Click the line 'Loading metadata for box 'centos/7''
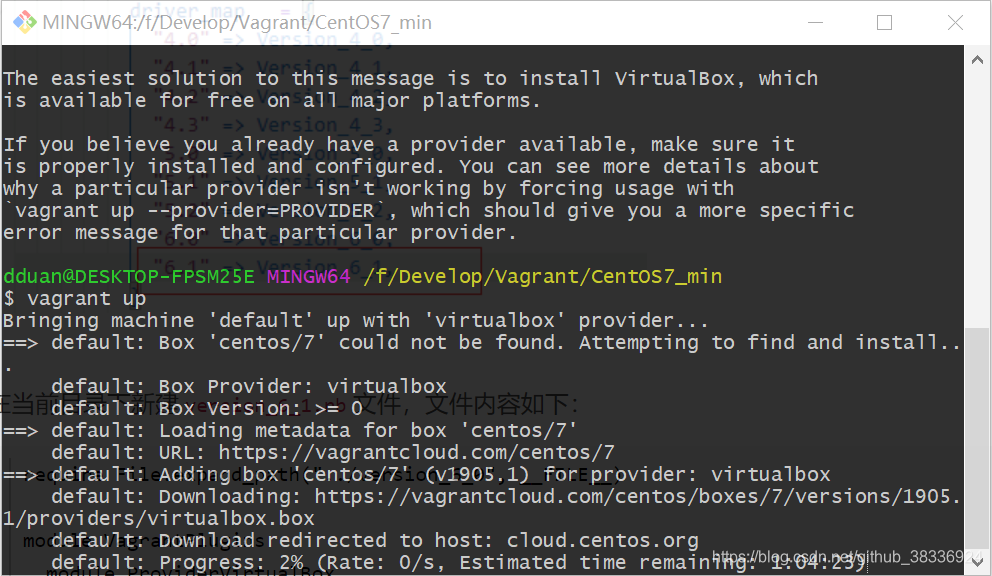Image resolution: width=992 pixels, height=576 pixels. pyautogui.click(x=290, y=430)
